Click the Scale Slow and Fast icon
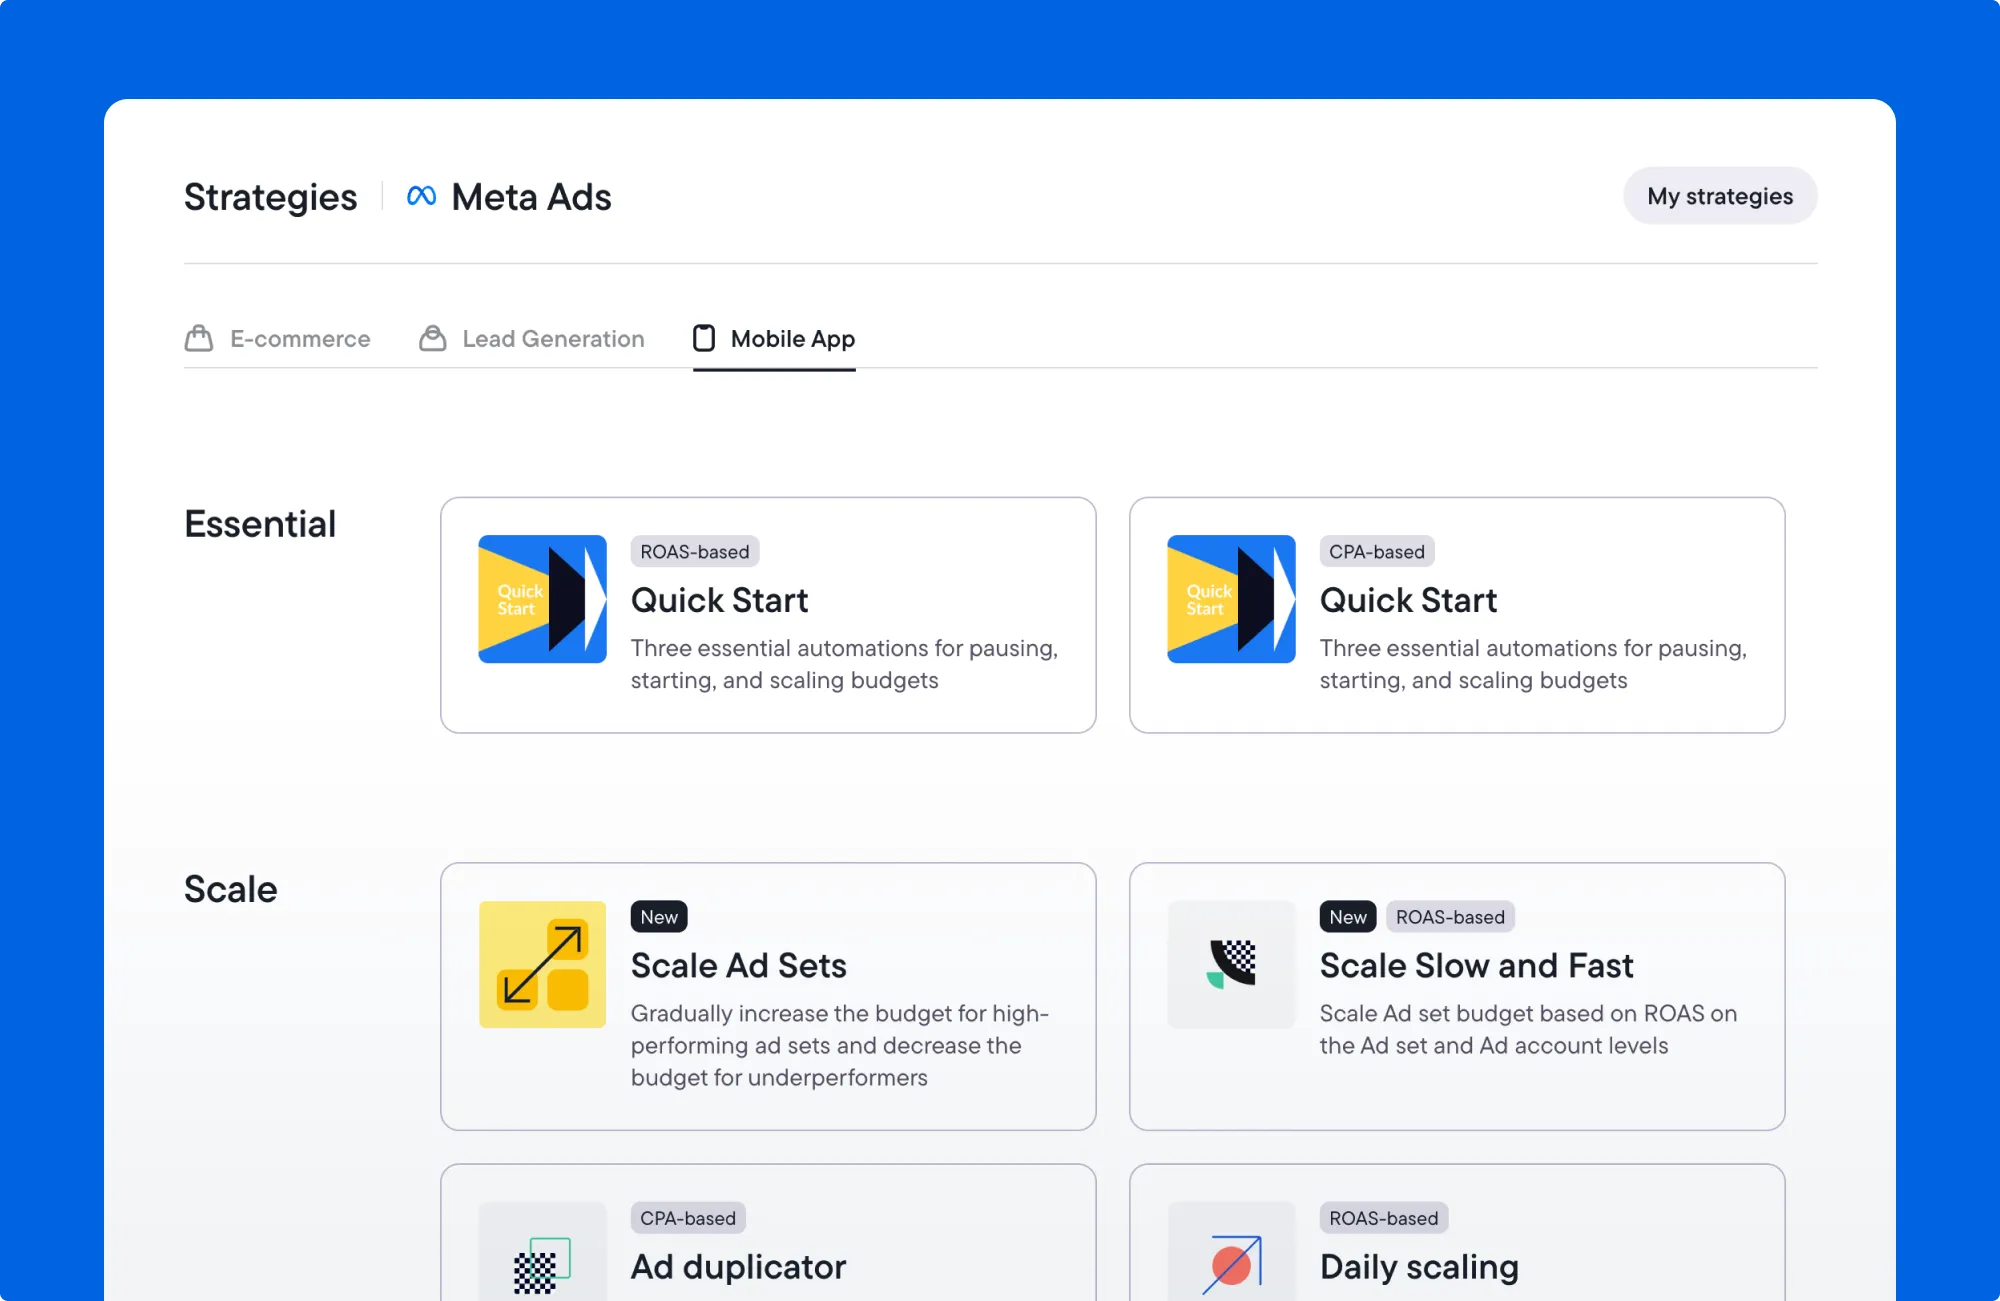The image size is (2000, 1301). (1231, 964)
